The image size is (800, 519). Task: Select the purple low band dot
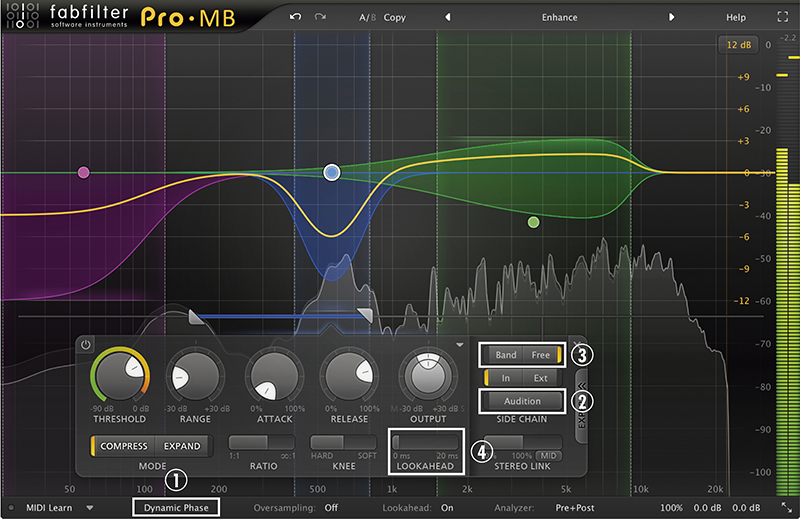[84, 172]
